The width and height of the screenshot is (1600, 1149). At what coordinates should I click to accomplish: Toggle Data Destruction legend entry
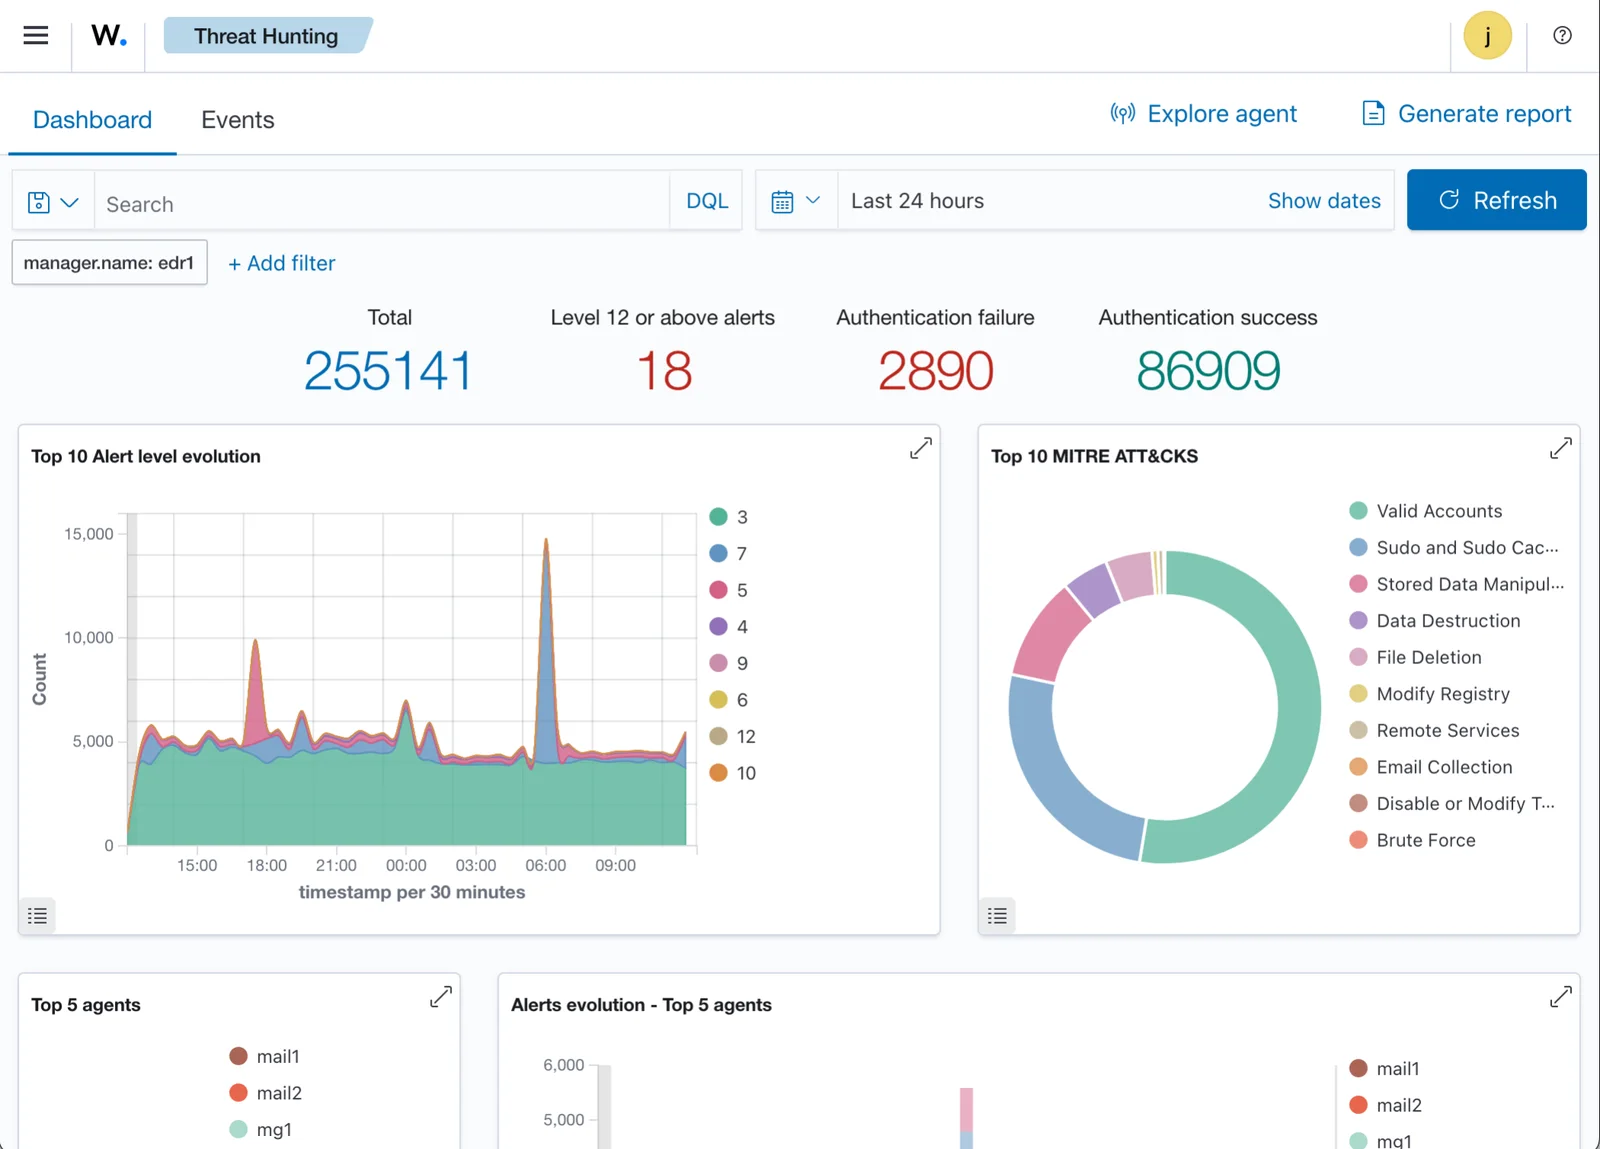click(1435, 621)
